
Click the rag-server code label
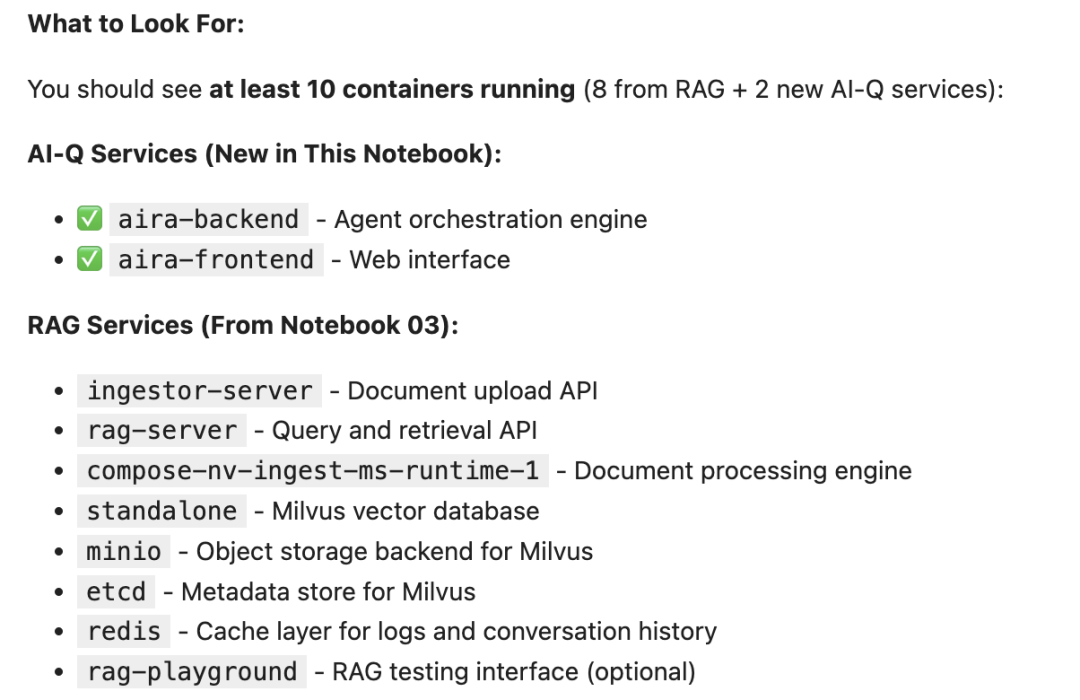(x=161, y=430)
